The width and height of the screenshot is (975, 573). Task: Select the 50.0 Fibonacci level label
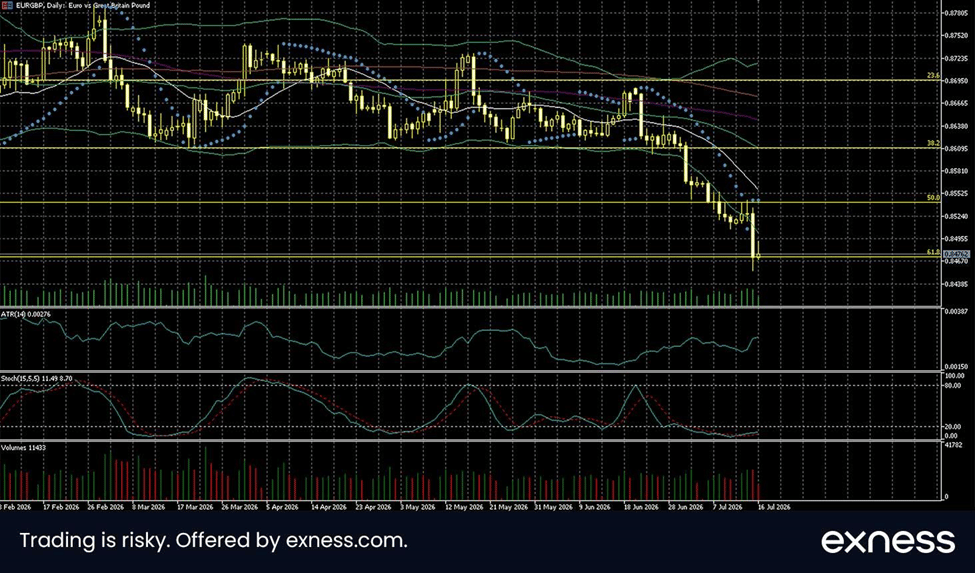[x=933, y=198]
